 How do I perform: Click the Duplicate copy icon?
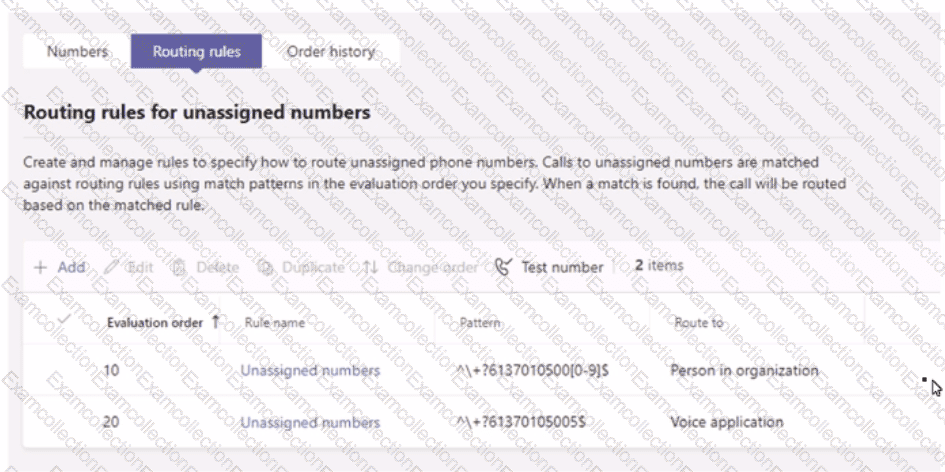(266, 268)
